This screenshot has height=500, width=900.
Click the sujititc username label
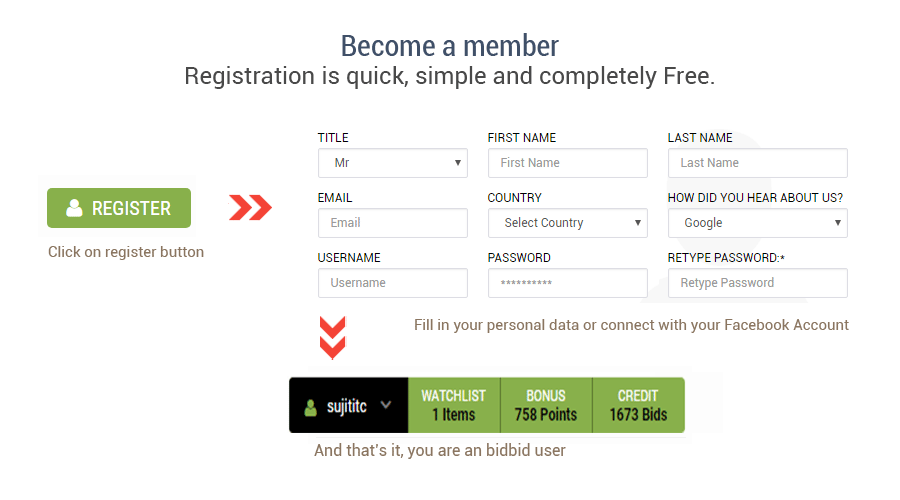(347, 406)
